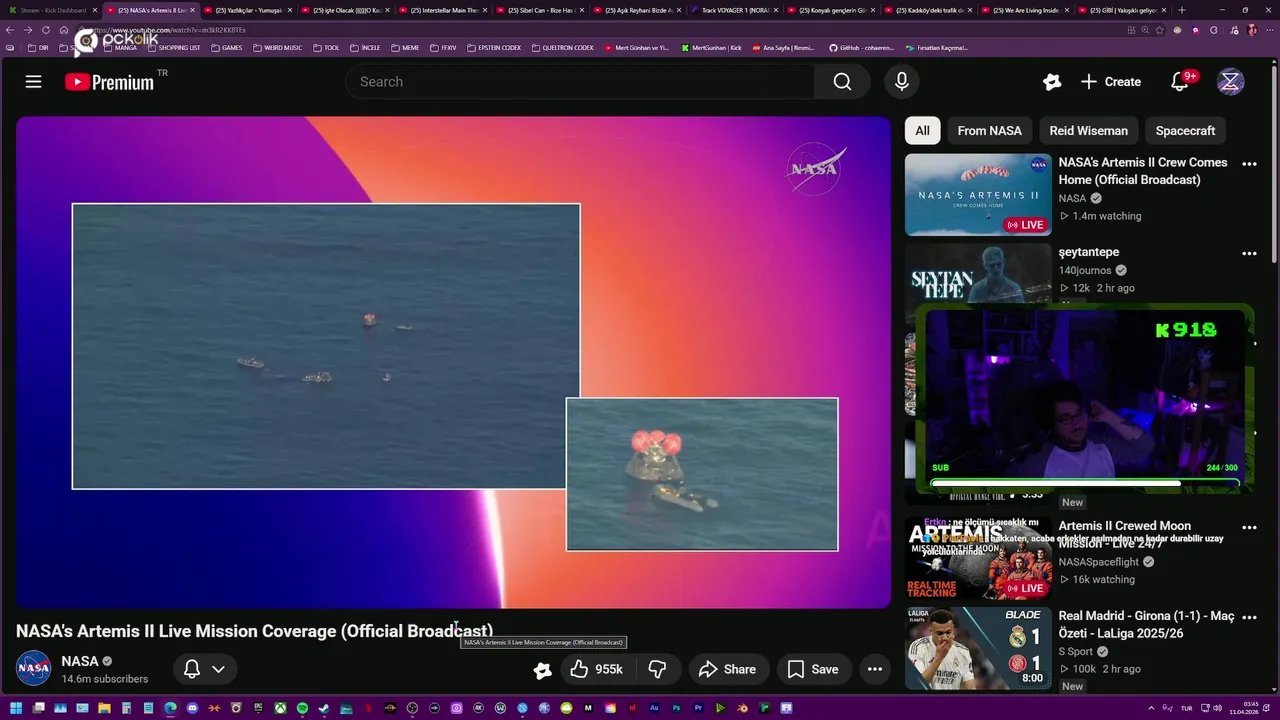The height and width of the screenshot is (720, 1280).
Task: Open the MertGunhan | Kick bookmark
Action: (x=712, y=48)
